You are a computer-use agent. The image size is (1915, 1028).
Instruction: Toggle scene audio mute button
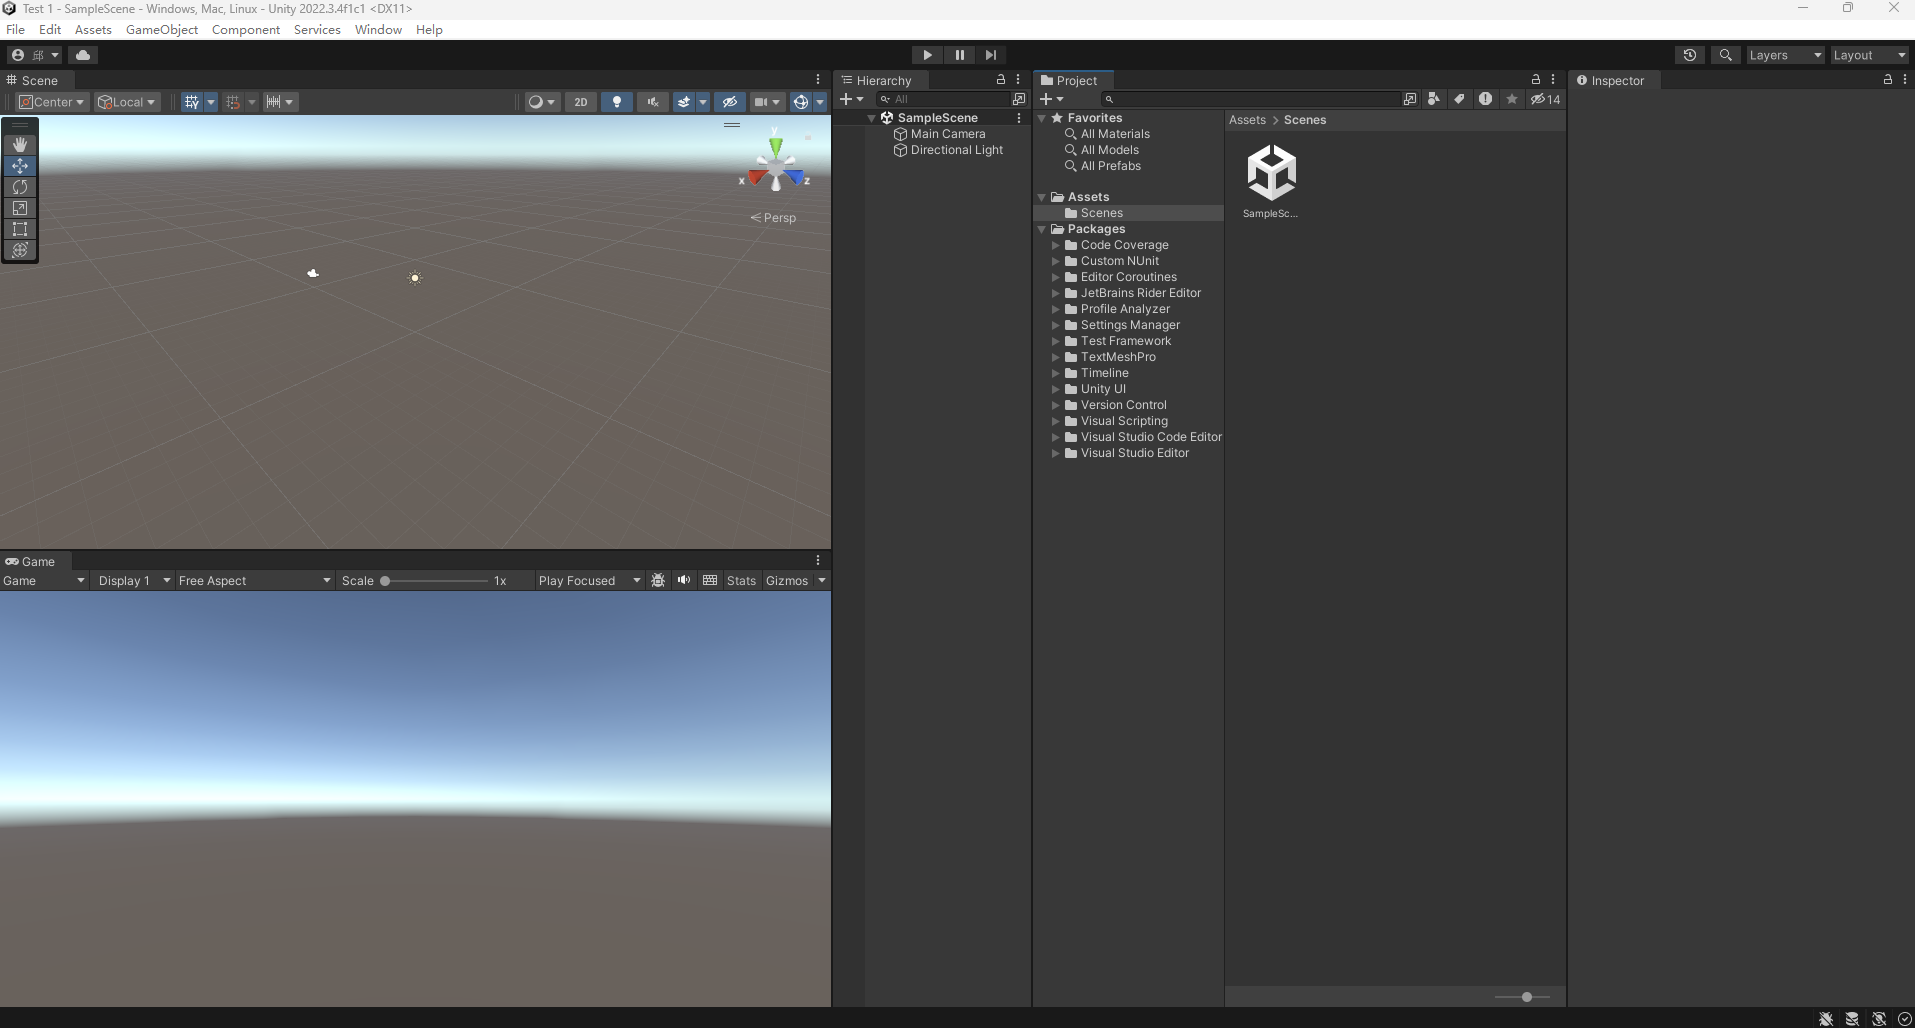653,102
